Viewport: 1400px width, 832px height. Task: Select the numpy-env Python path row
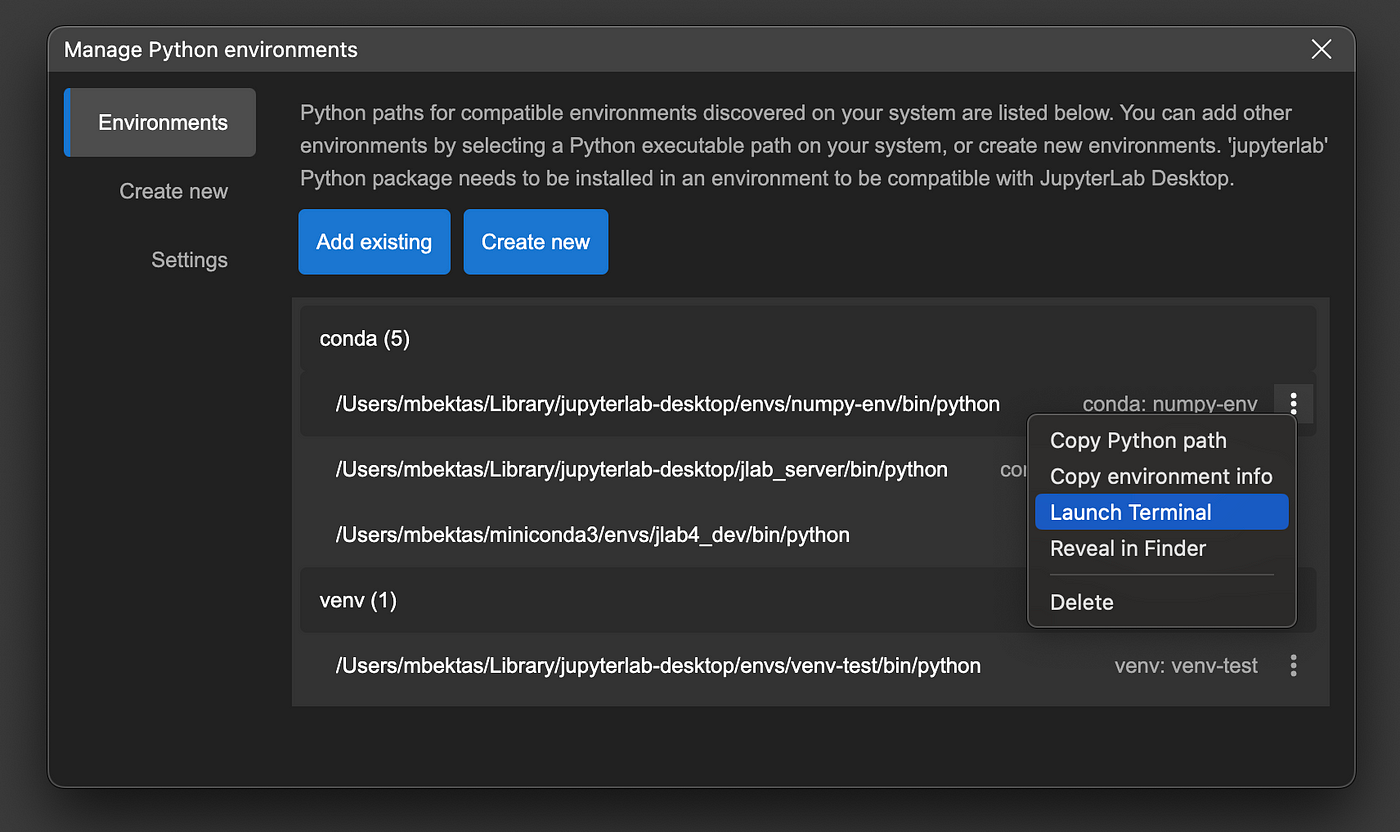[x=808, y=404]
